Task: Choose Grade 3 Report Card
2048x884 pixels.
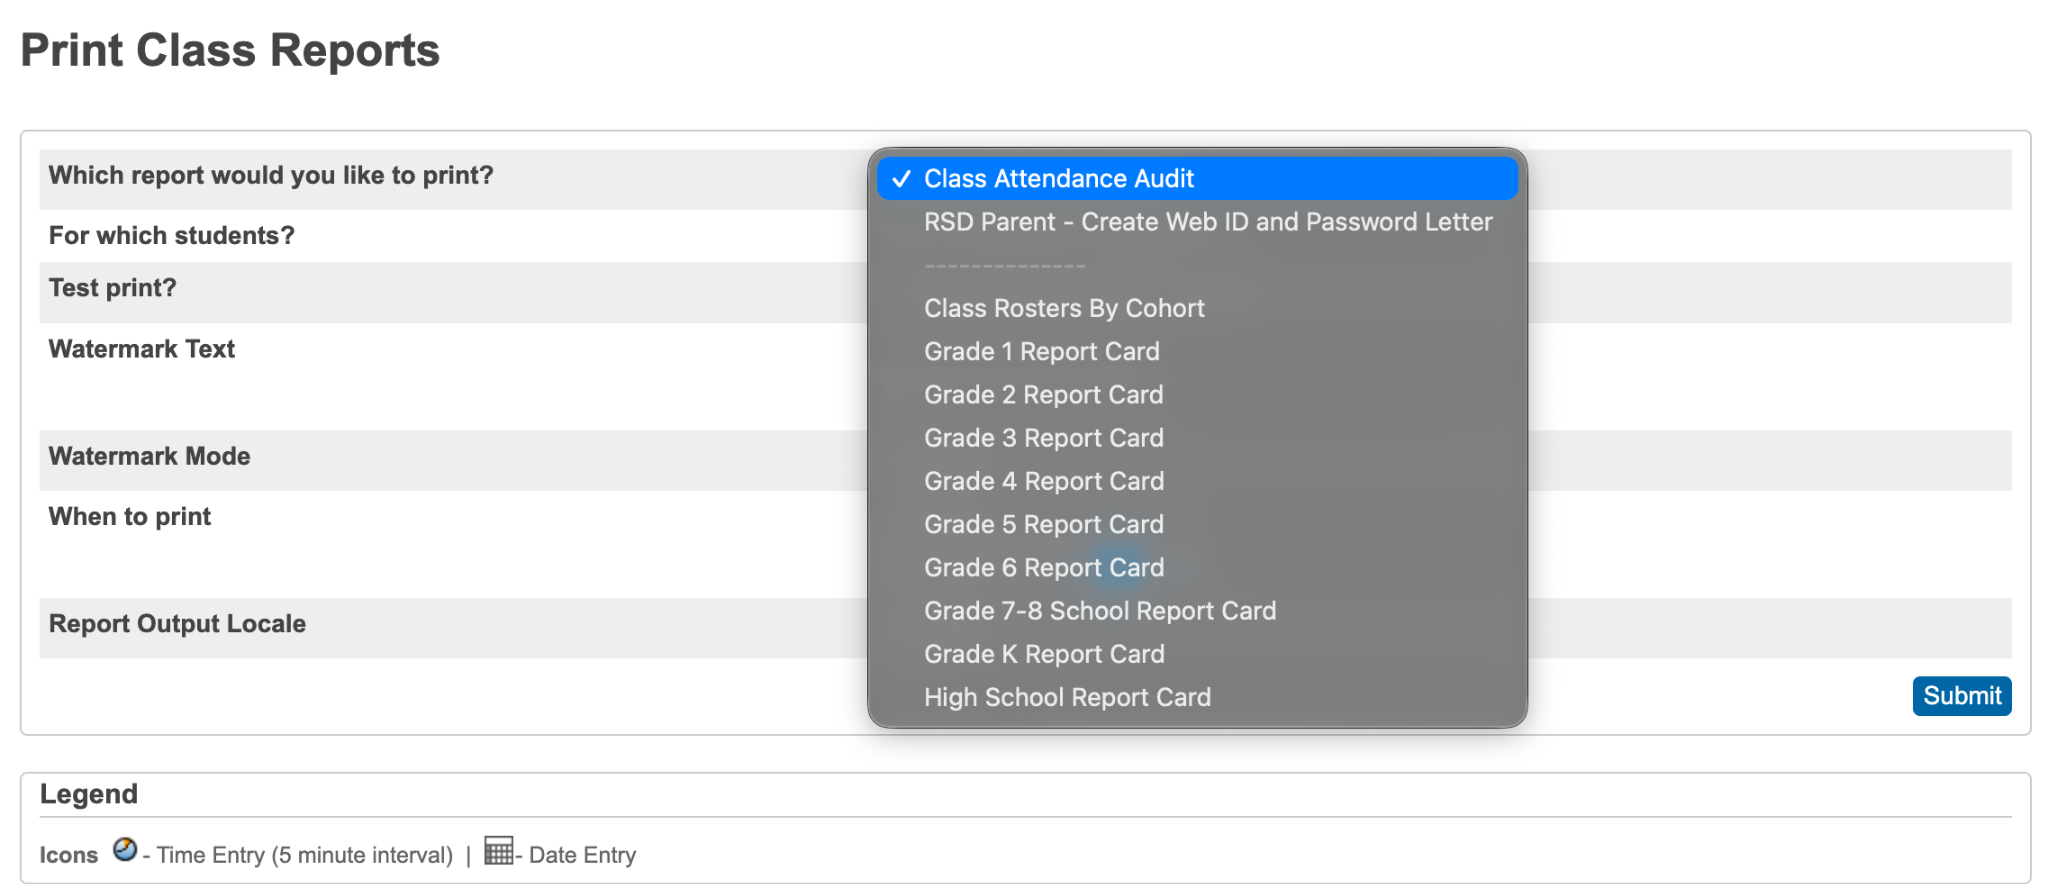Action: click(x=1197, y=438)
